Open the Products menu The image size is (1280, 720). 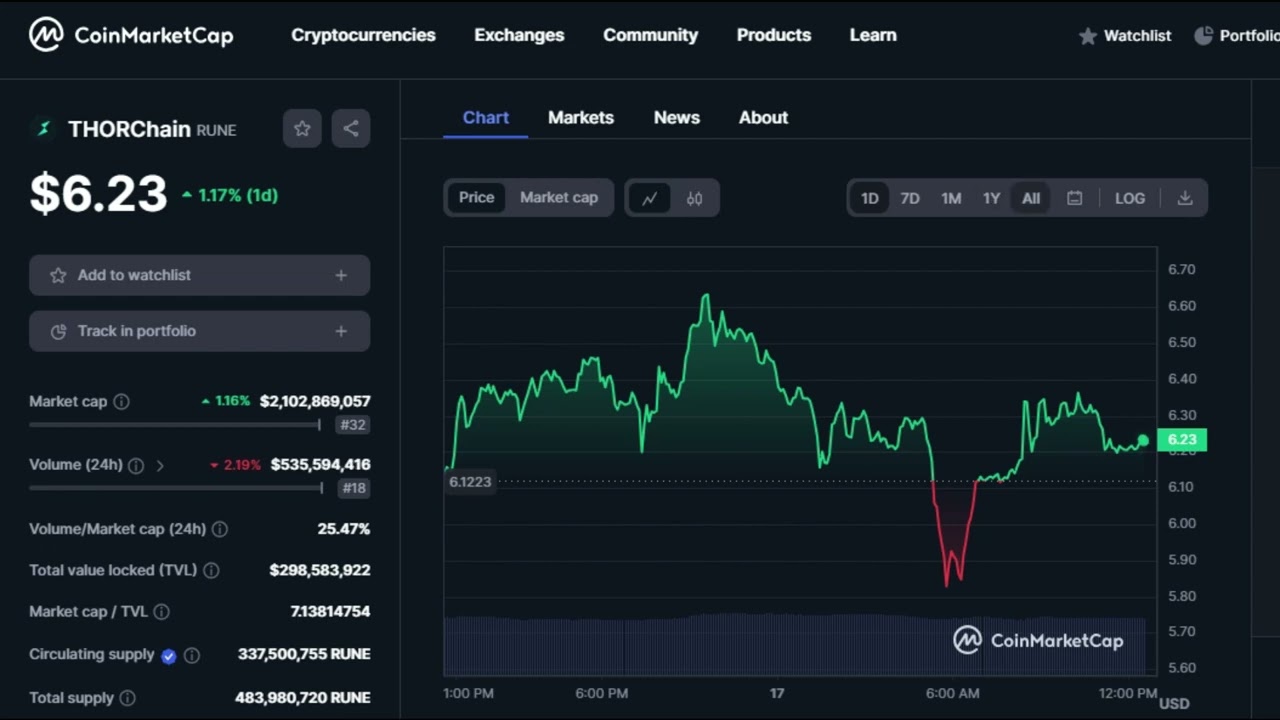pos(774,35)
